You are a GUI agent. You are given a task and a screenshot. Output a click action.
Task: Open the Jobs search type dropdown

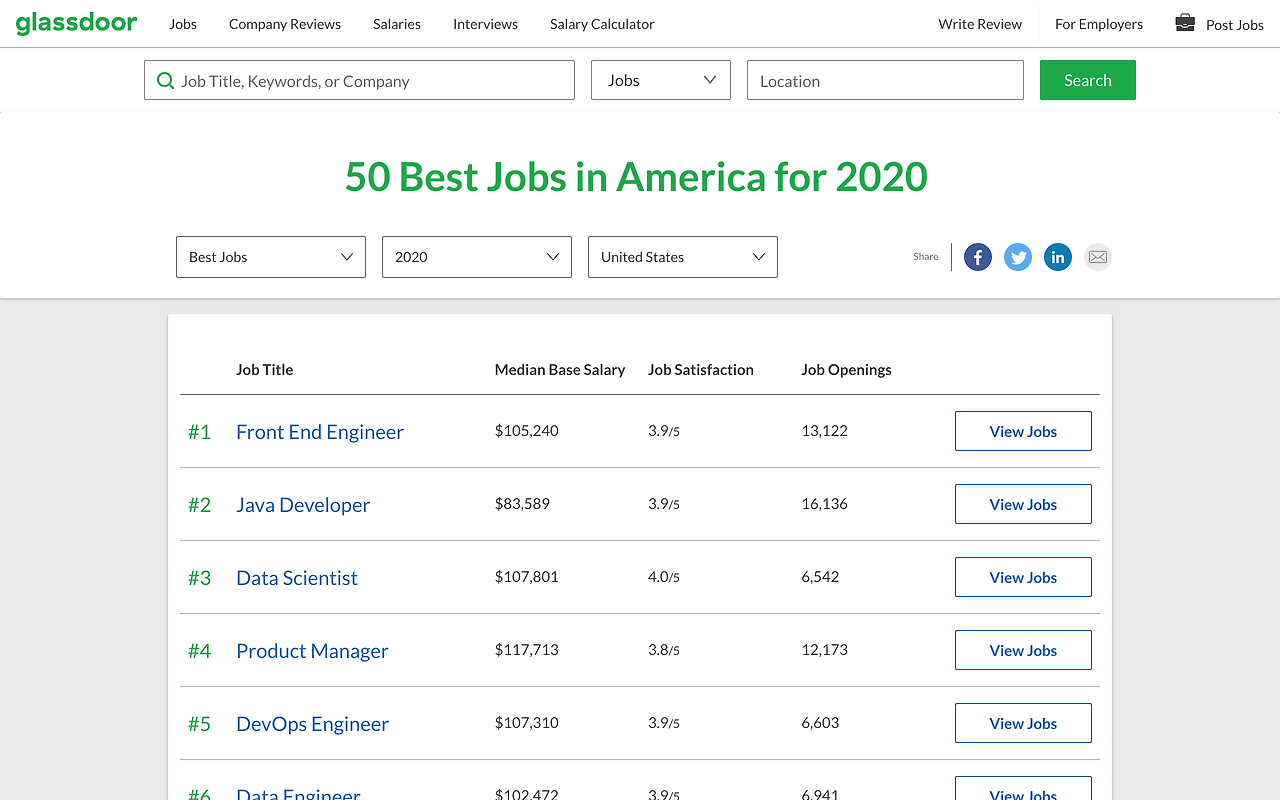(661, 80)
